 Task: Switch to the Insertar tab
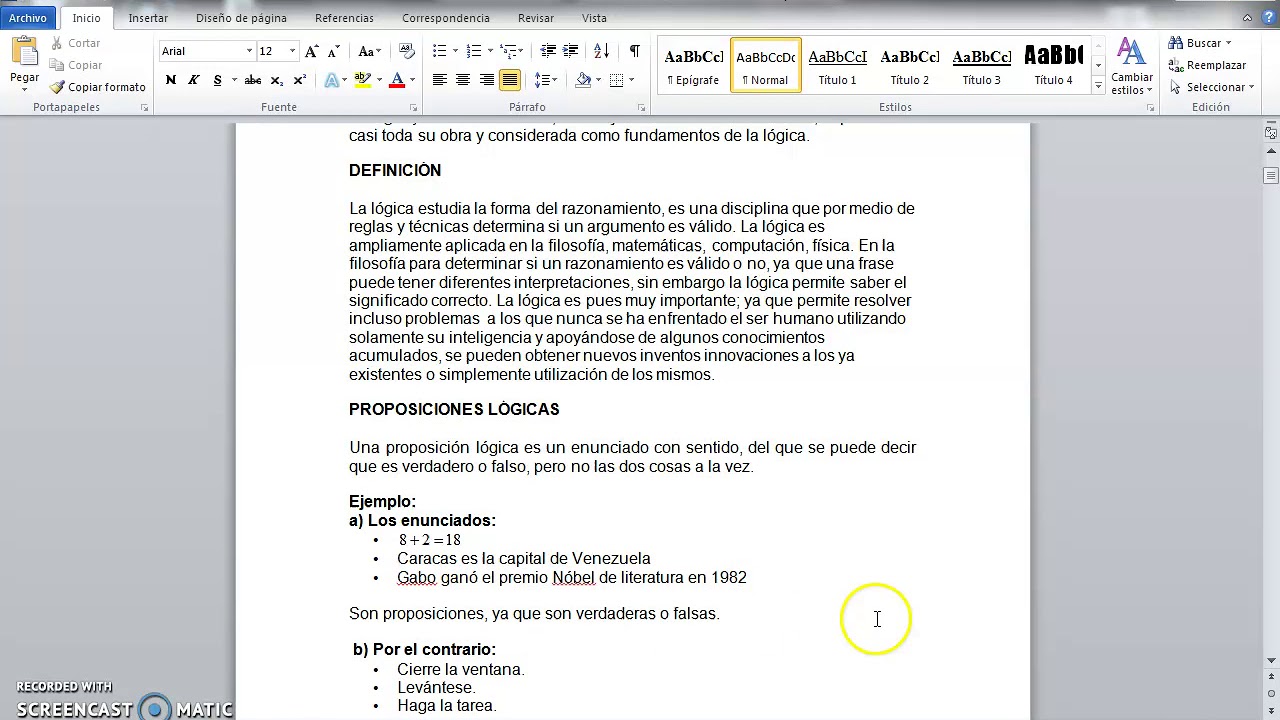coord(148,18)
